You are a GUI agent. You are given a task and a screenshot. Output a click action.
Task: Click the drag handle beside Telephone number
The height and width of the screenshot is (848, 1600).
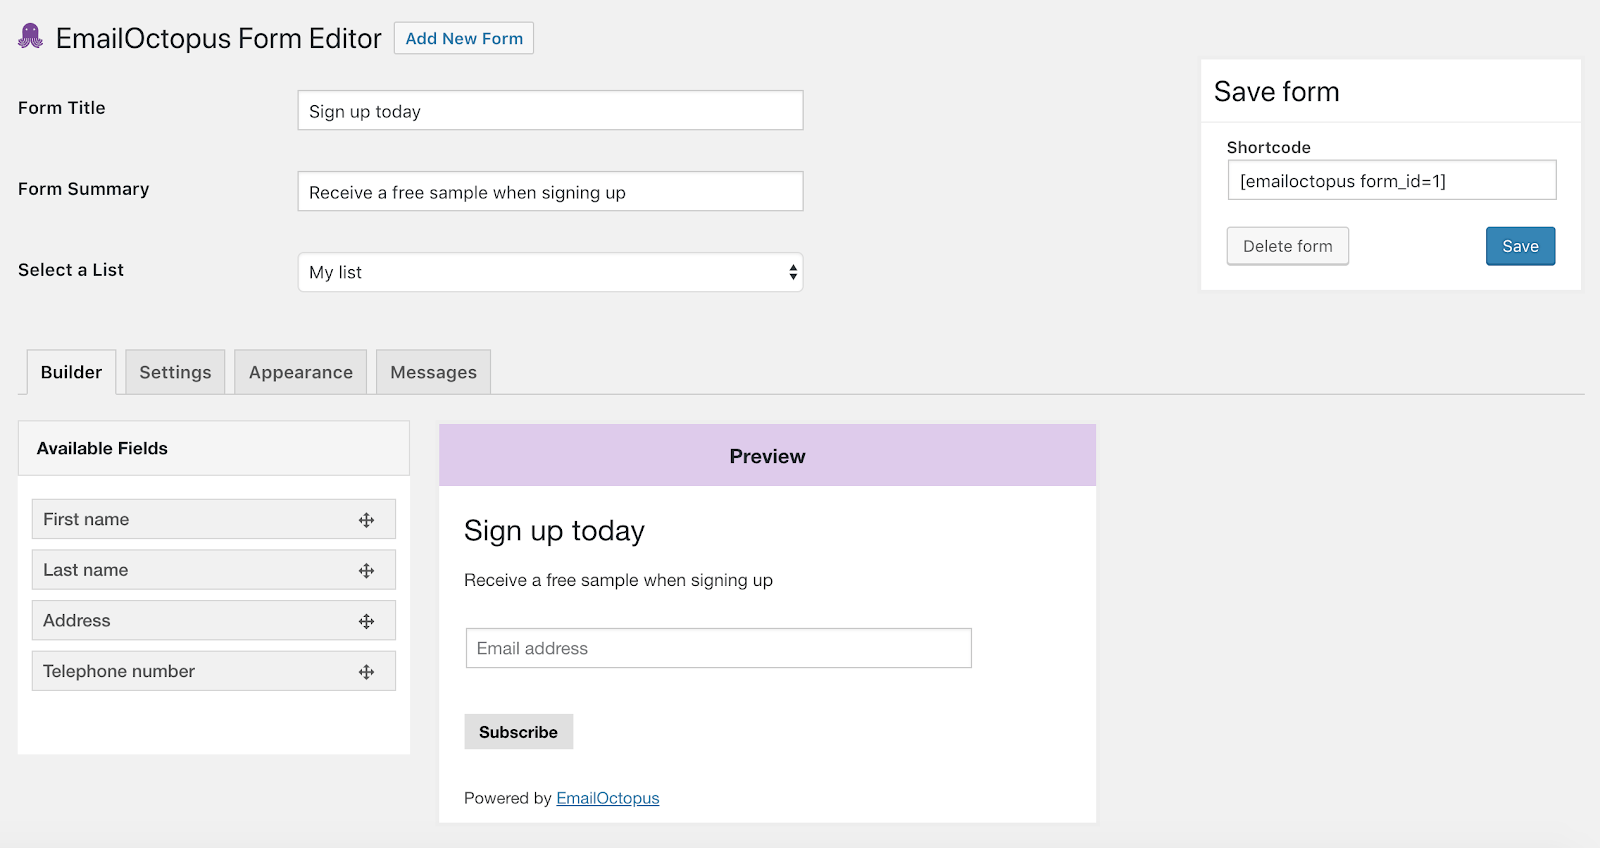(x=367, y=671)
